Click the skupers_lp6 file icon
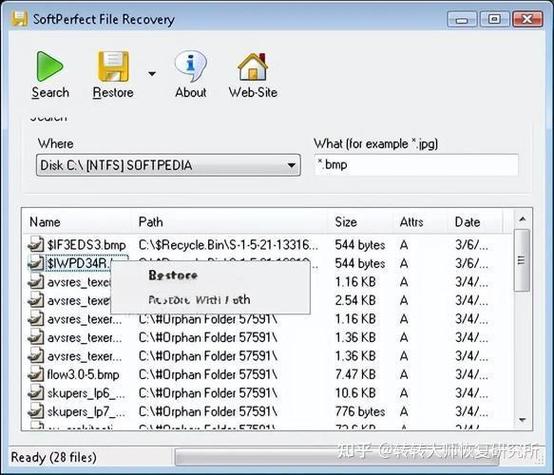The image size is (554, 475). click(36, 393)
